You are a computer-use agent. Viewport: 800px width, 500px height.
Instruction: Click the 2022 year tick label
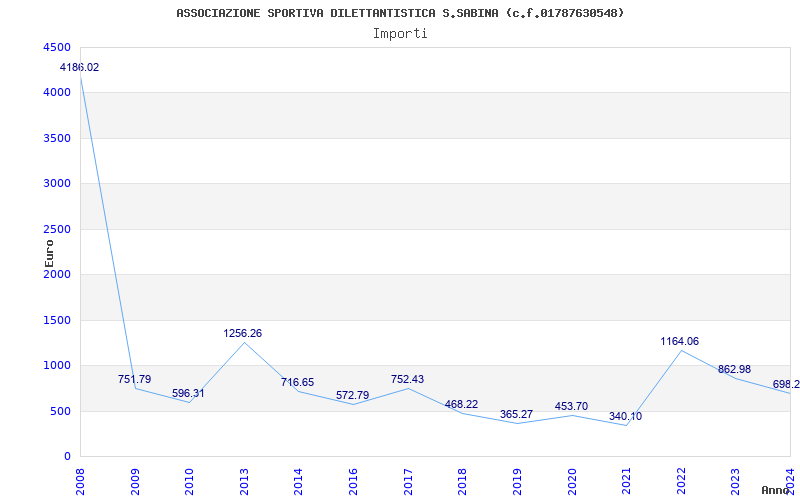[681, 482]
